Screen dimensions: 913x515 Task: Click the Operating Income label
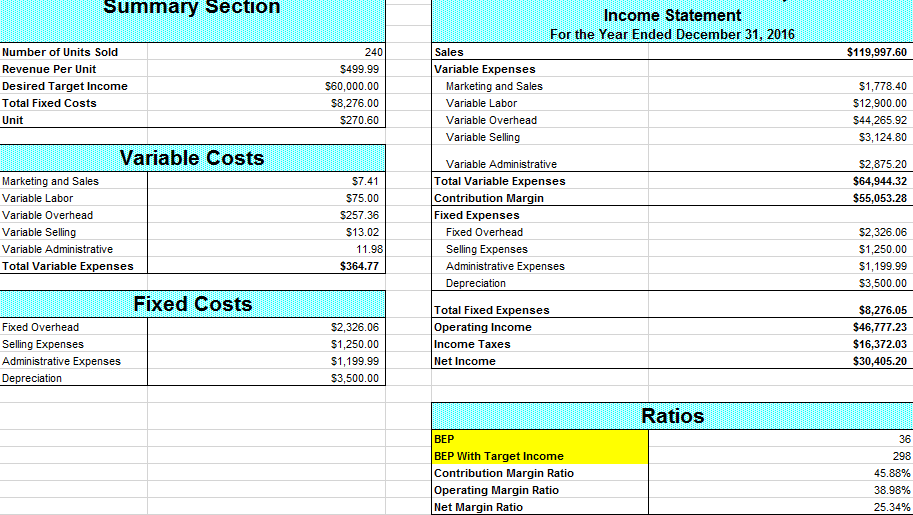pos(483,327)
